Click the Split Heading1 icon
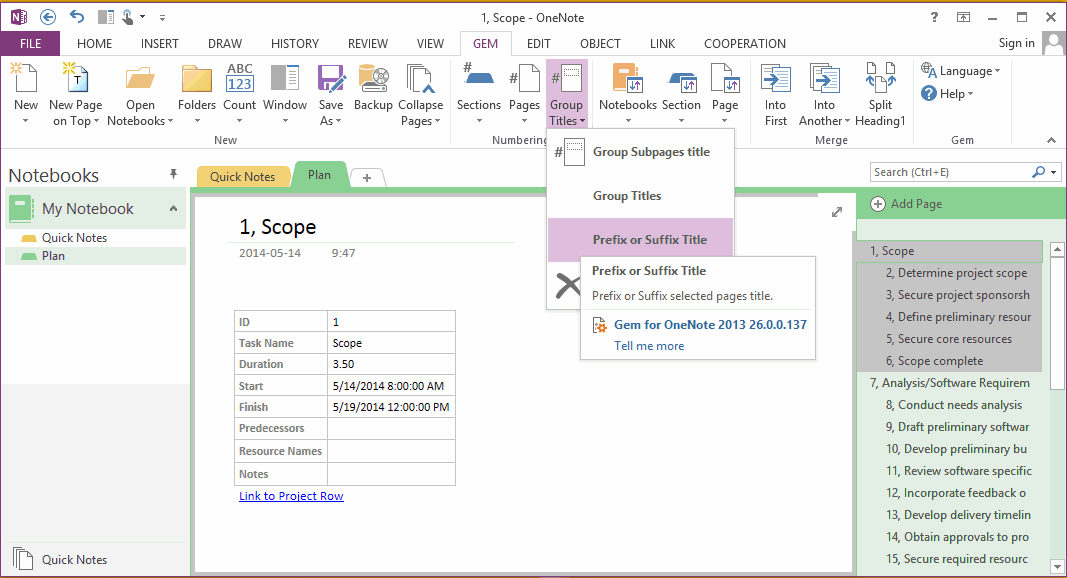Image resolution: width=1067 pixels, height=578 pixels. tap(880, 77)
